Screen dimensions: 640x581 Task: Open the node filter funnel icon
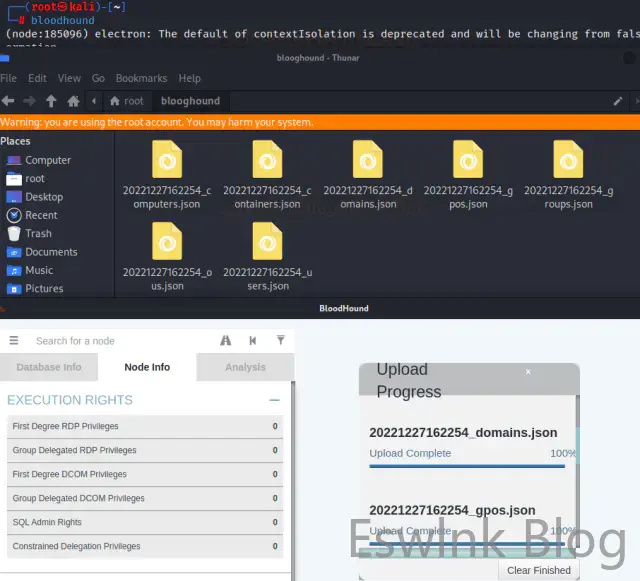pos(281,341)
